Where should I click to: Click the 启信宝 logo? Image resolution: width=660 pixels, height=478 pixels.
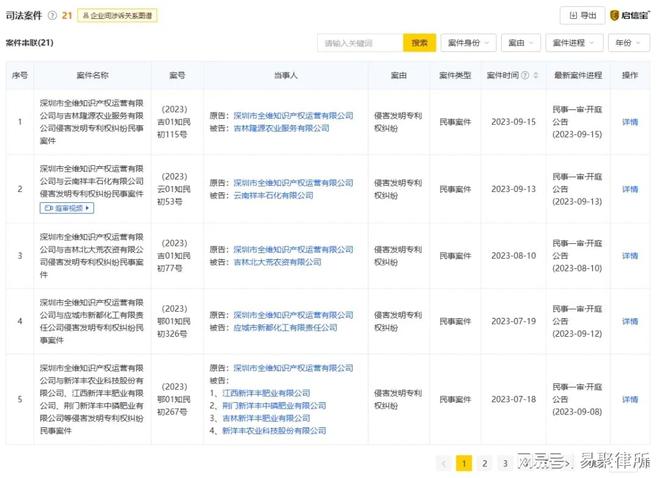tap(630, 16)
